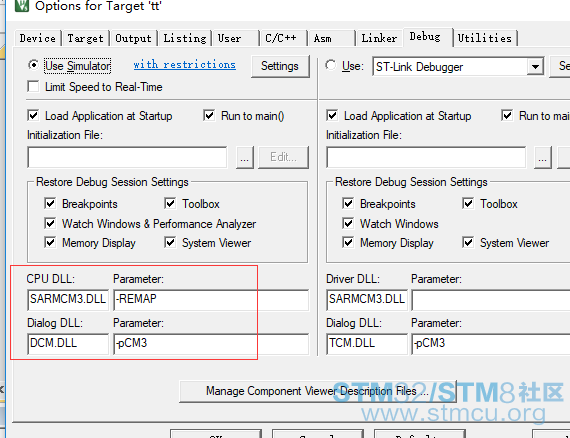Click the -REMAP parameter field
Image resolution: width=570 pixels, height=438 pixels.
pos(211,300)
